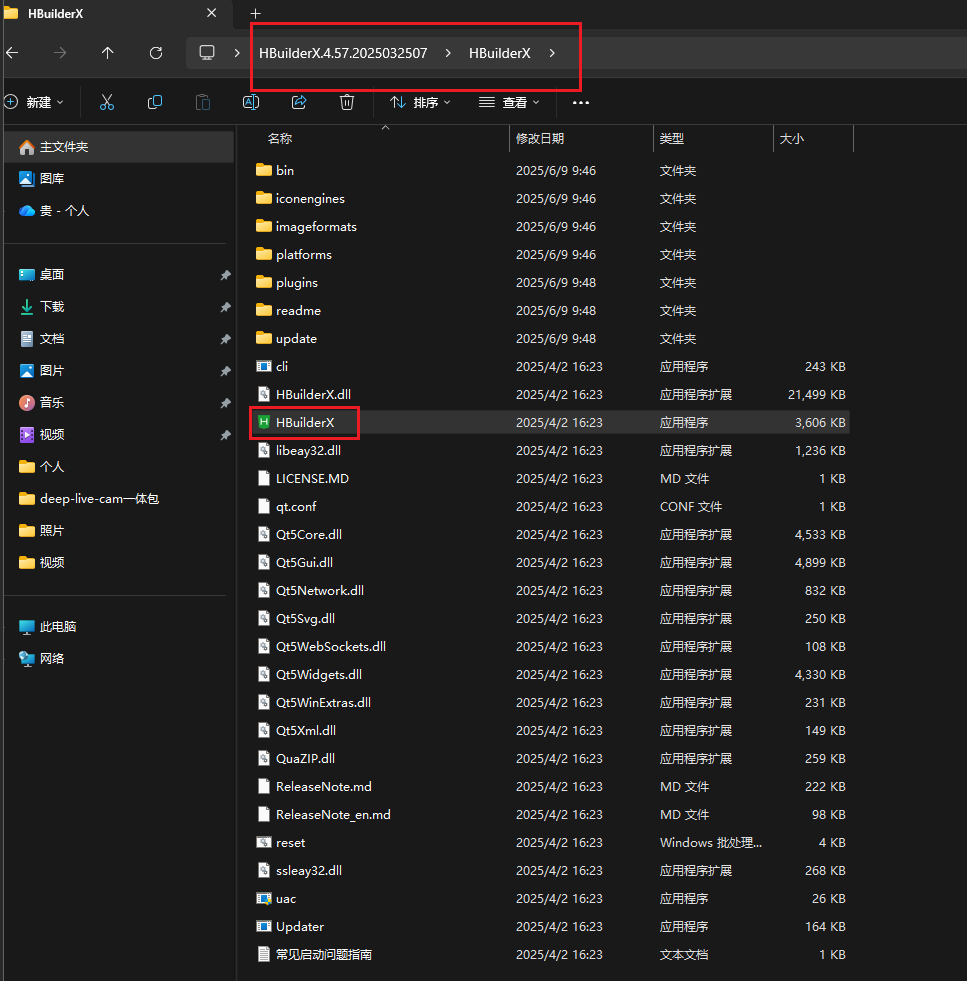
Task: Click the Share icon in toolbar
Action: [x=299, y=102]
